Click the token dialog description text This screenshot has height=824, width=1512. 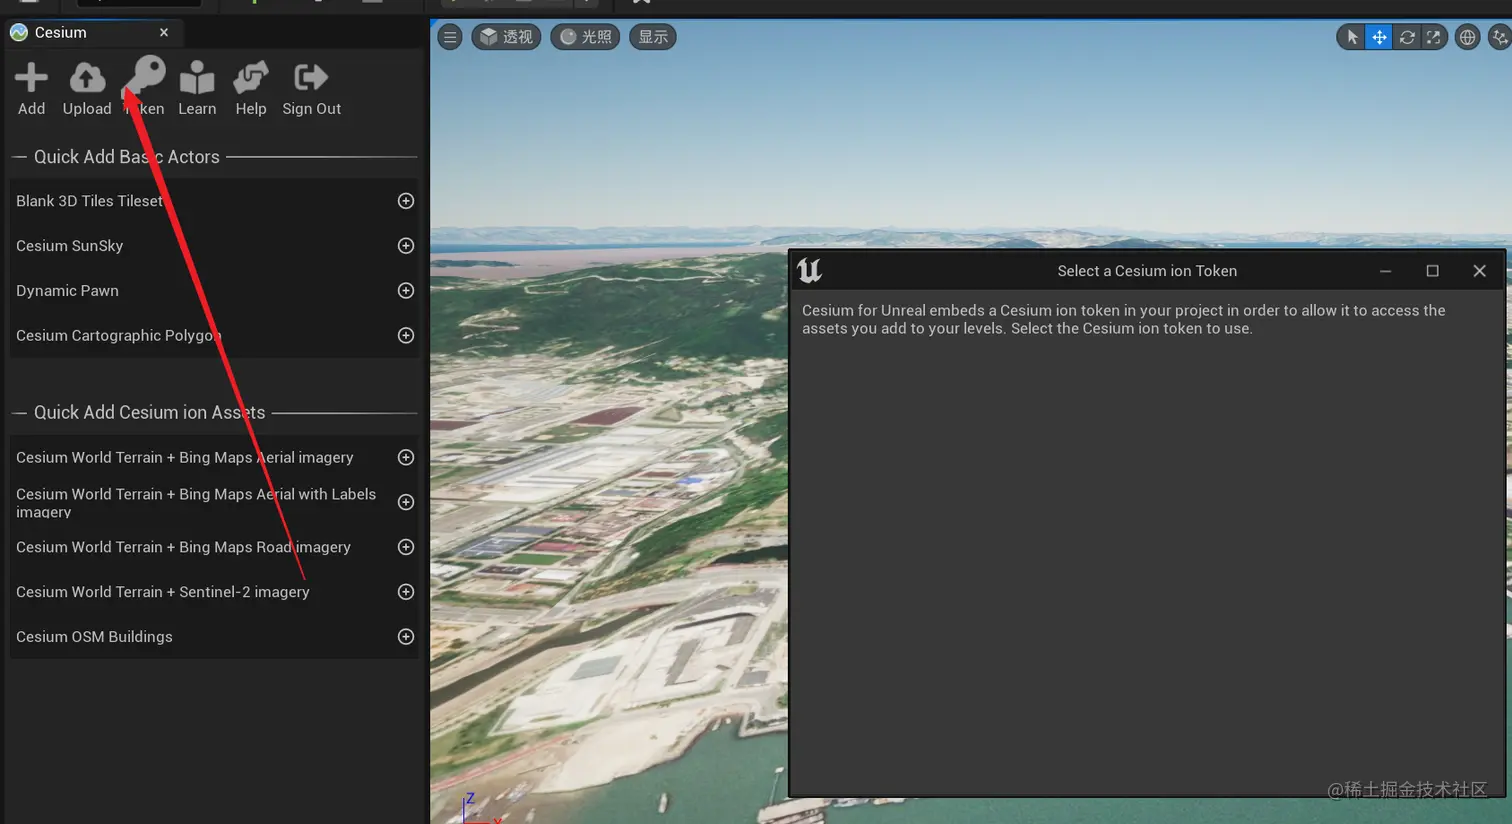(x=1124, y=319)
